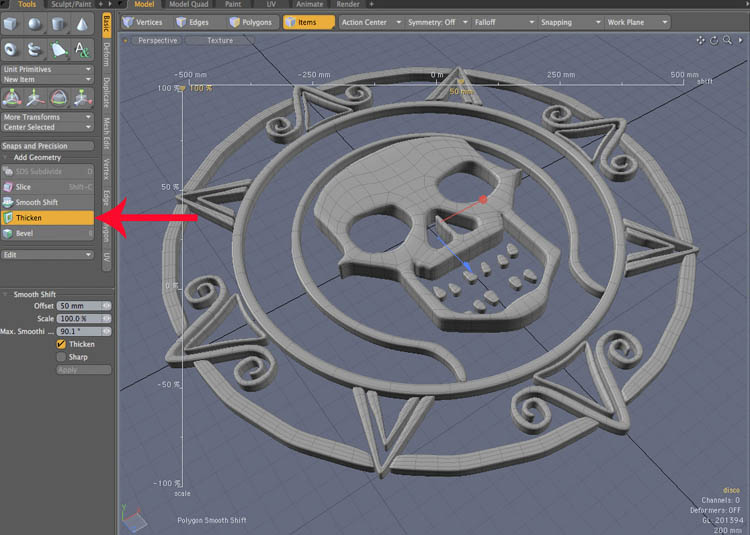
Task: Click the Apply button
Action: pyautogui.click(x=84, y=370)
